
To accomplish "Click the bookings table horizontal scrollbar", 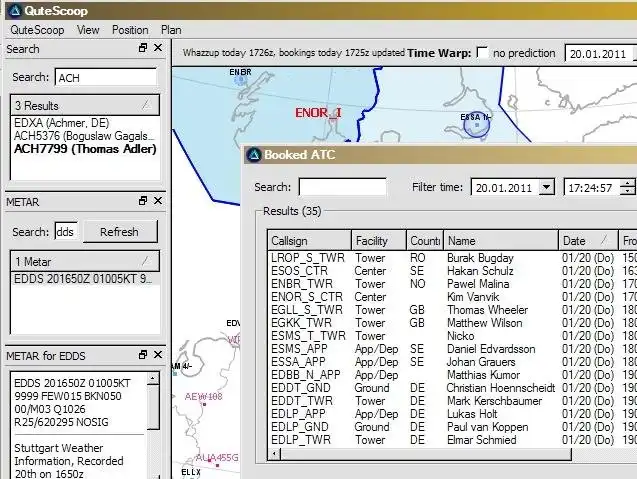I will (425, 454).
